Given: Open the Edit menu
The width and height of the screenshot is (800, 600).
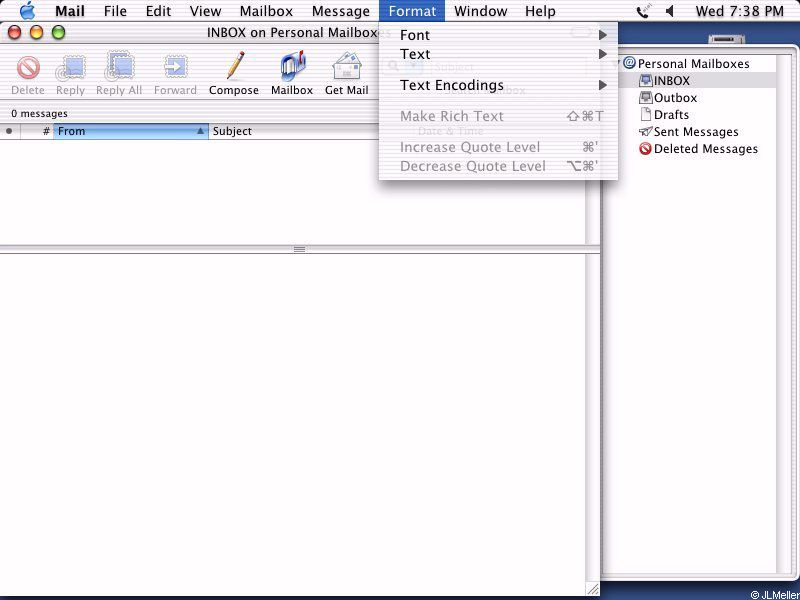Looking at the screenshot, I should (x=158, y=11).
